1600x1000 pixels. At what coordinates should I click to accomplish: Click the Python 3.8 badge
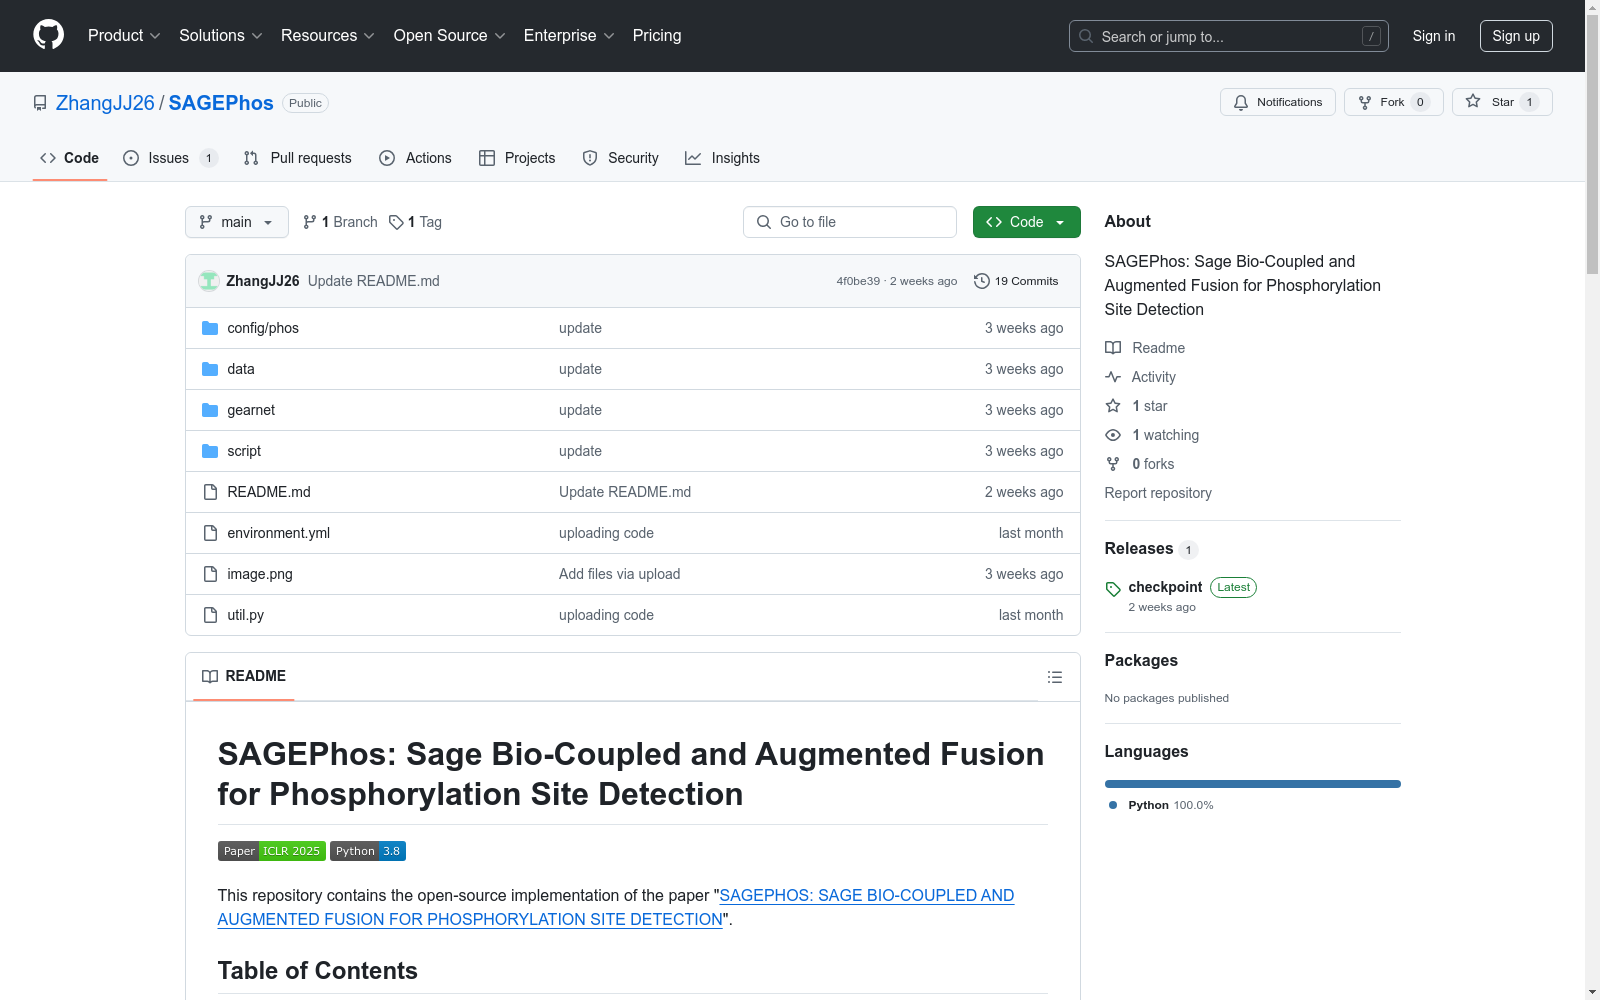(368, 851)
